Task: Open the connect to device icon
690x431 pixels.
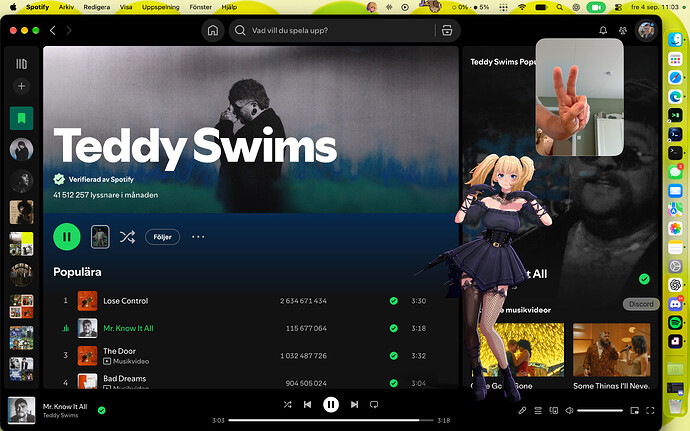Action: 554,410
